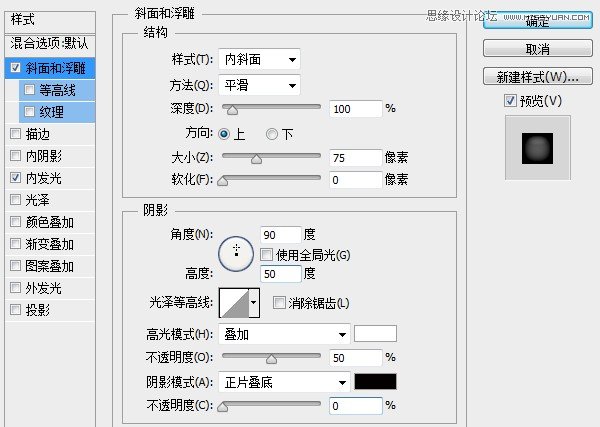Screen dimensions: 600x427
Task: Click the 新建样式(W)... button
Action: pos(538,77)
